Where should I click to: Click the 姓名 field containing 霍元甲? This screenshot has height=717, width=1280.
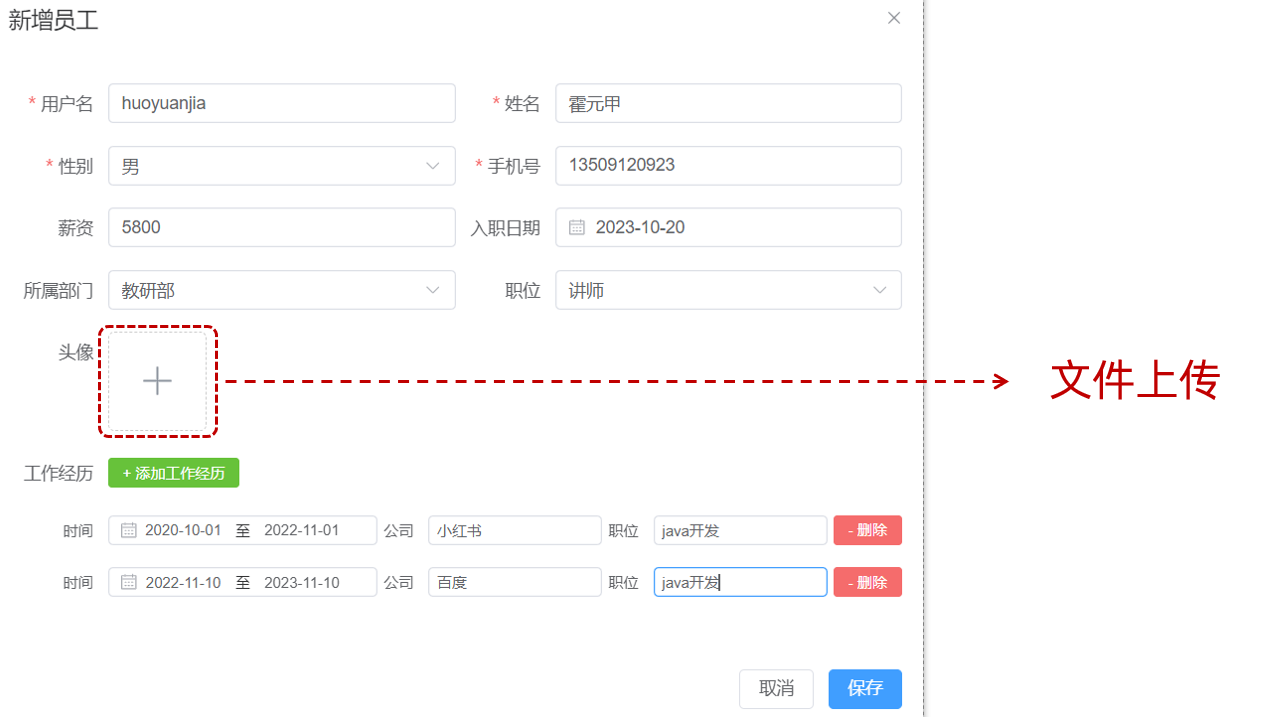(x=728, y=103)
